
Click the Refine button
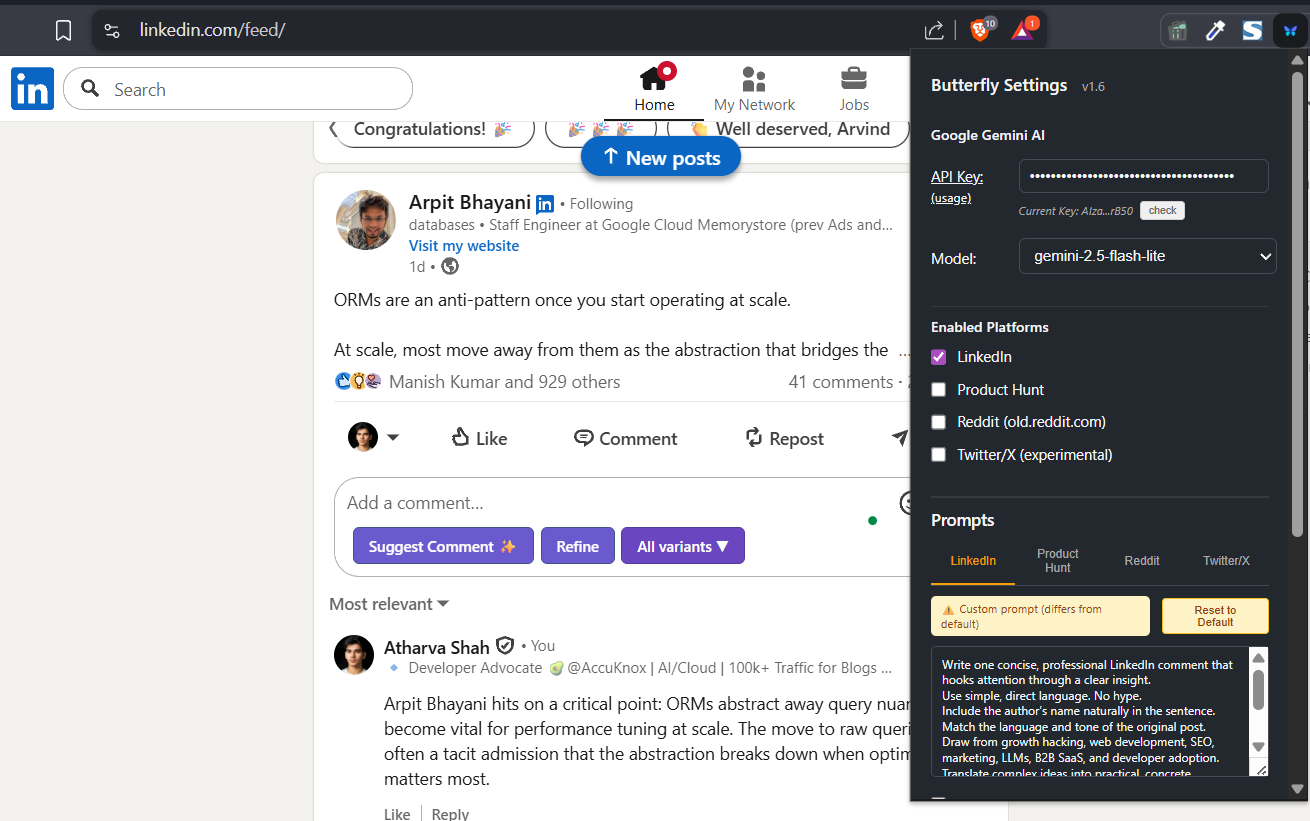(578, 546)
